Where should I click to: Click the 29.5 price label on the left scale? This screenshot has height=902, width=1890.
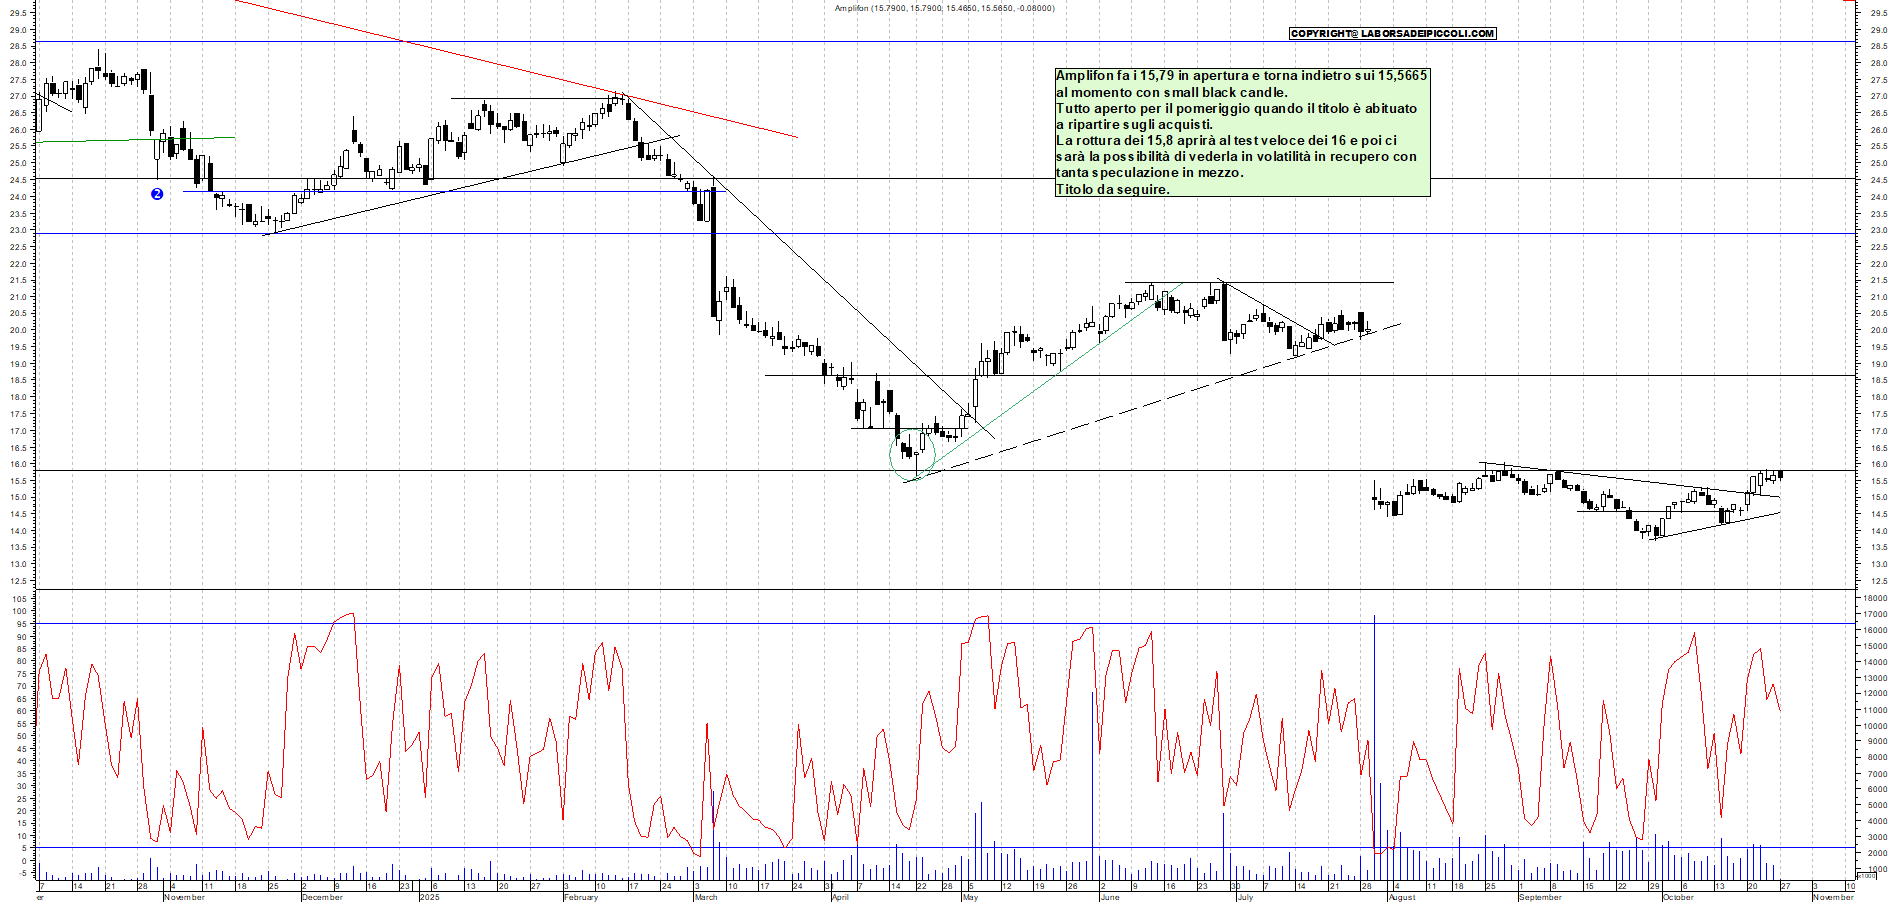click(18, 15)
